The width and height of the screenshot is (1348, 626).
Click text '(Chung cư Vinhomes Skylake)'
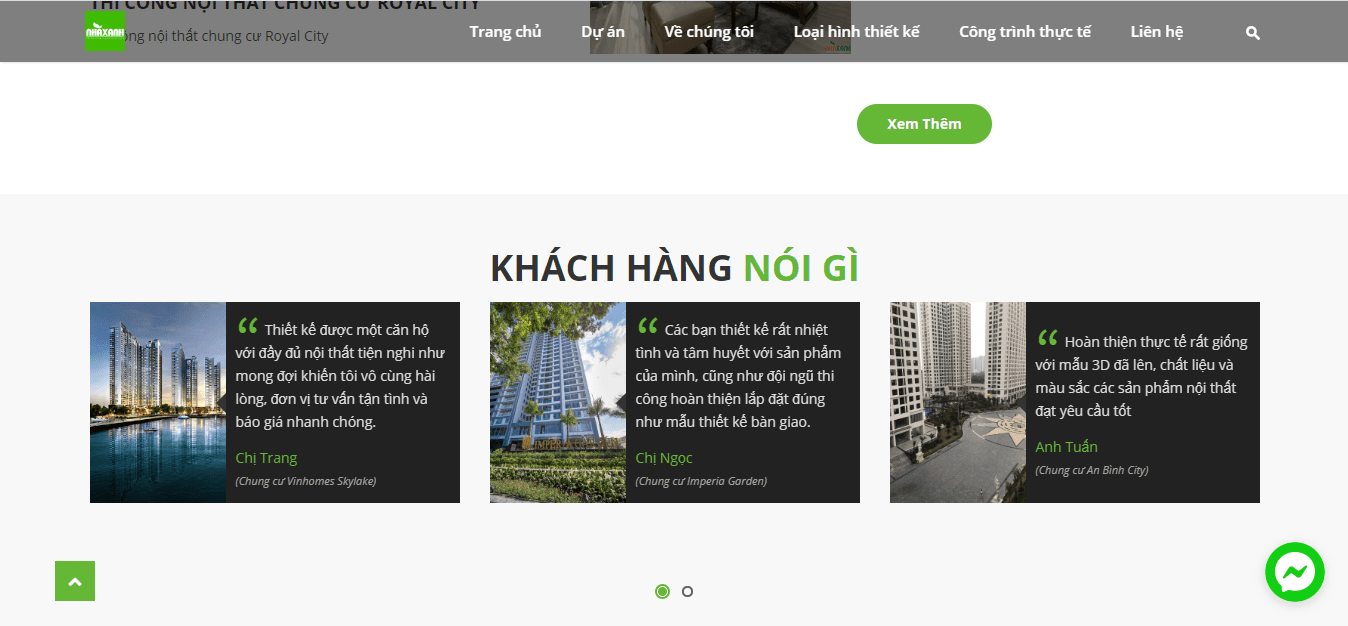click(306, 481)
